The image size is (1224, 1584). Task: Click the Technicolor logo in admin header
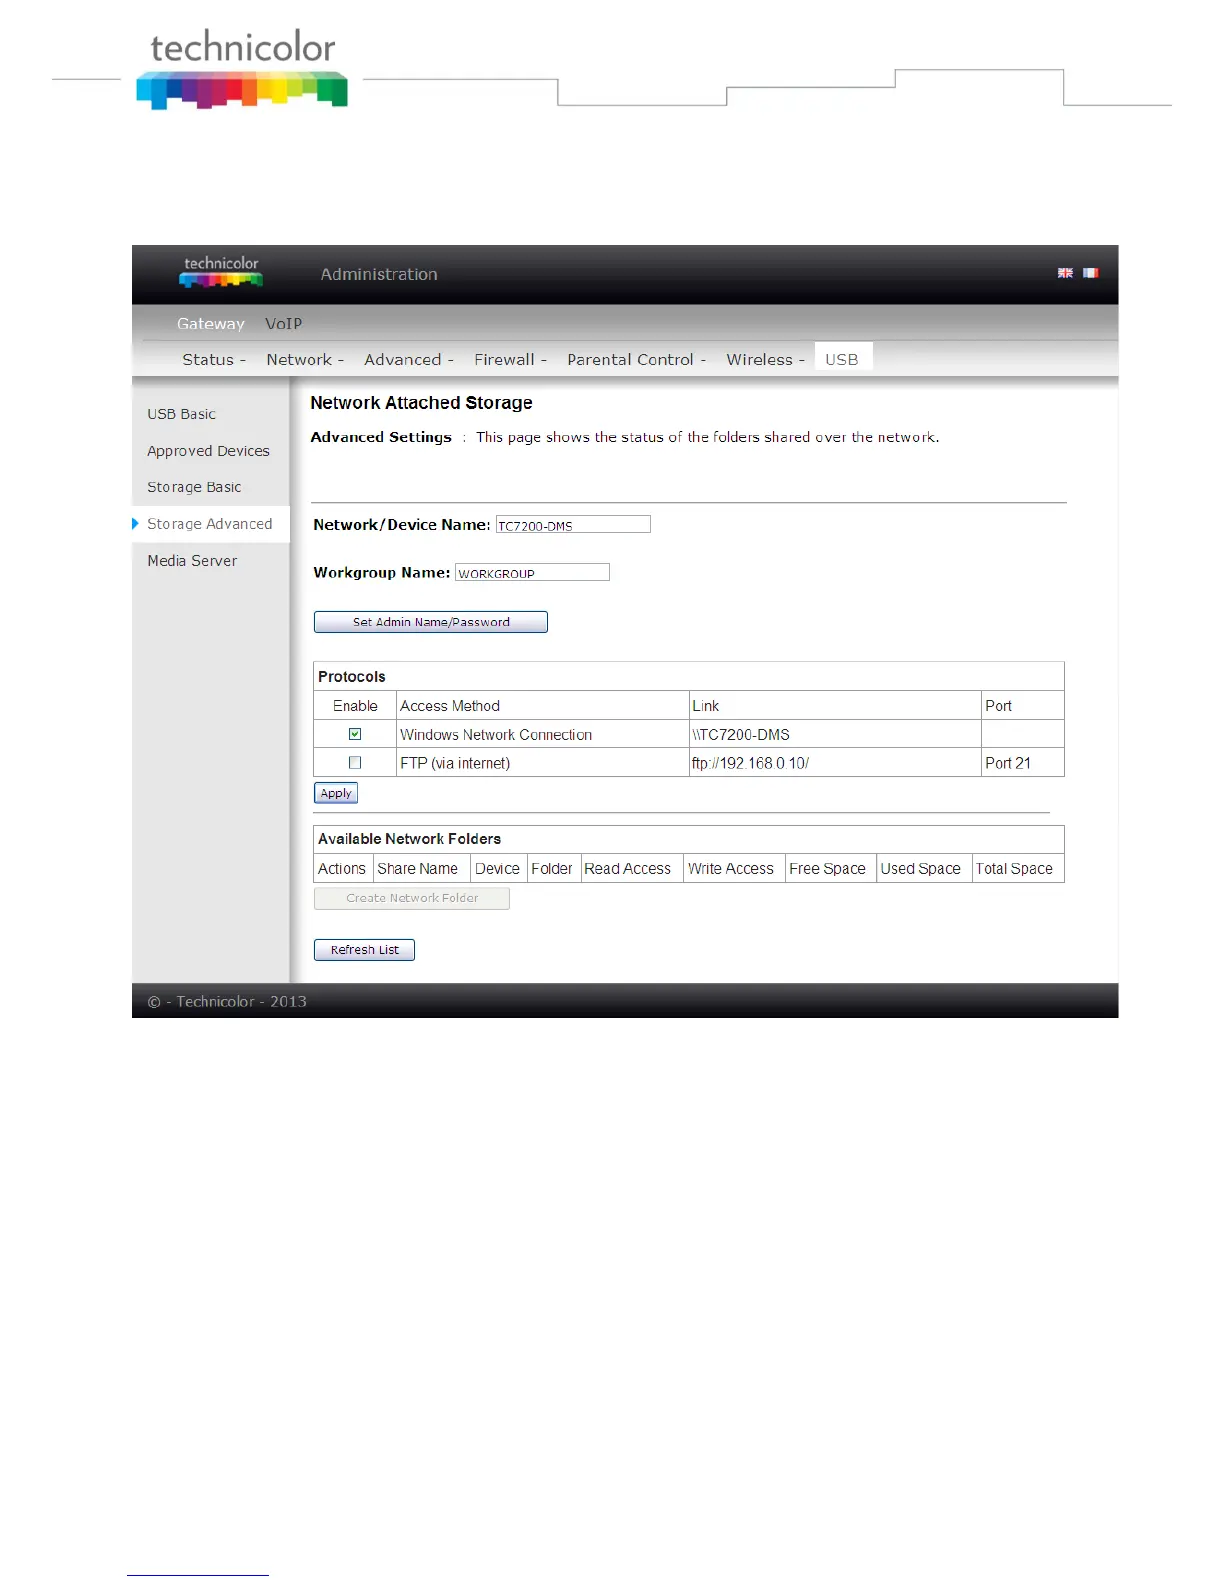(221, 272)
